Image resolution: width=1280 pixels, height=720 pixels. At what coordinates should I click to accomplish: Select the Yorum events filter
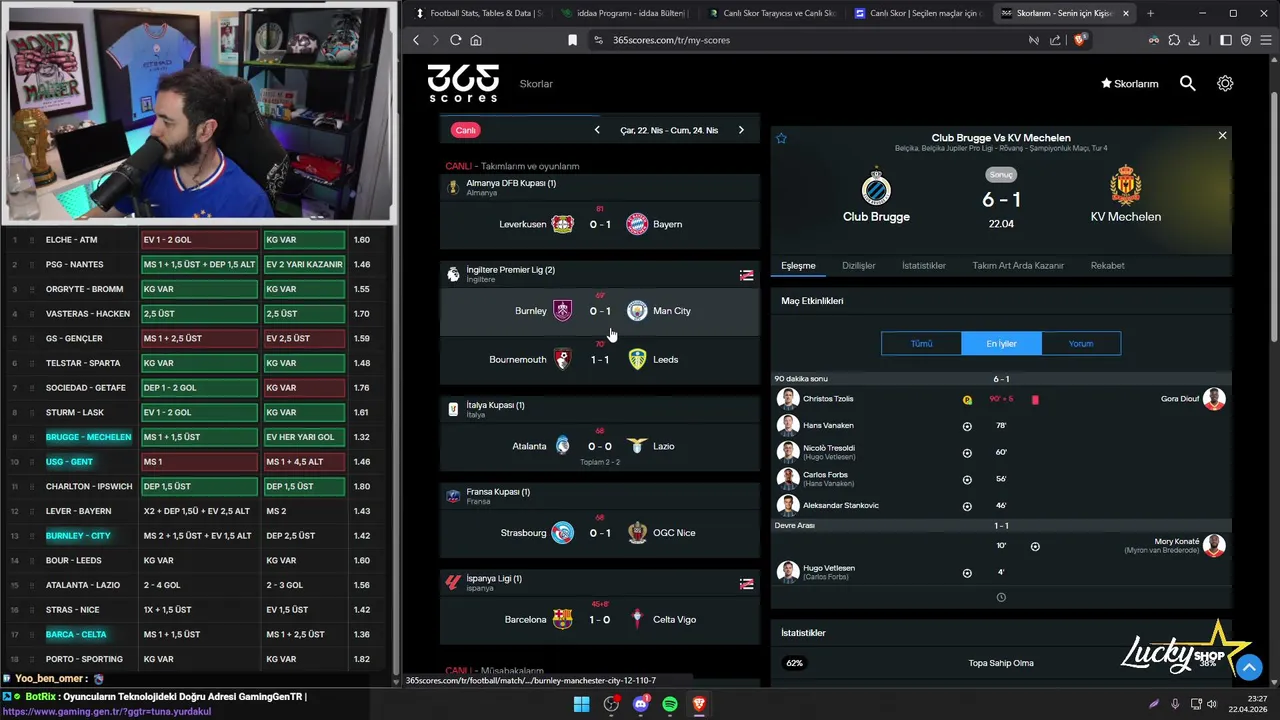(x=1081, y=344)
